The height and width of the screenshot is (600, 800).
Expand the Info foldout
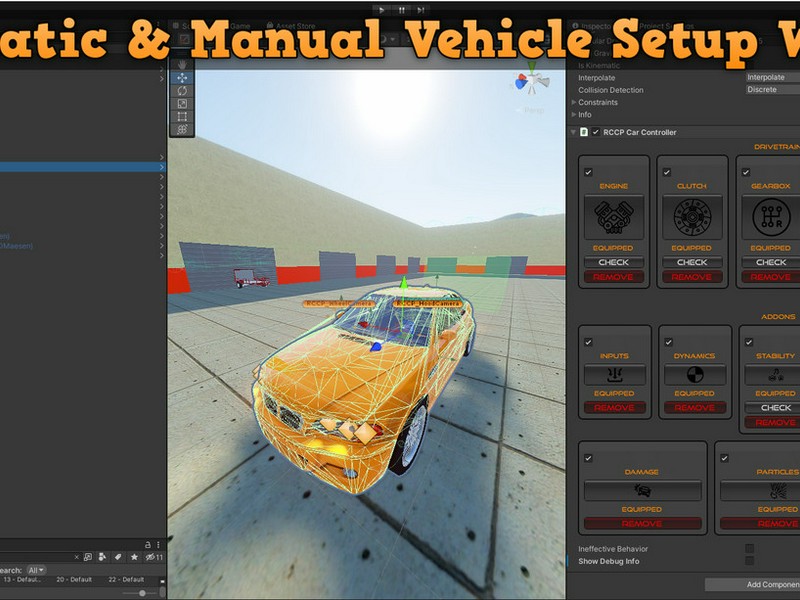click(x=574, y=114)
